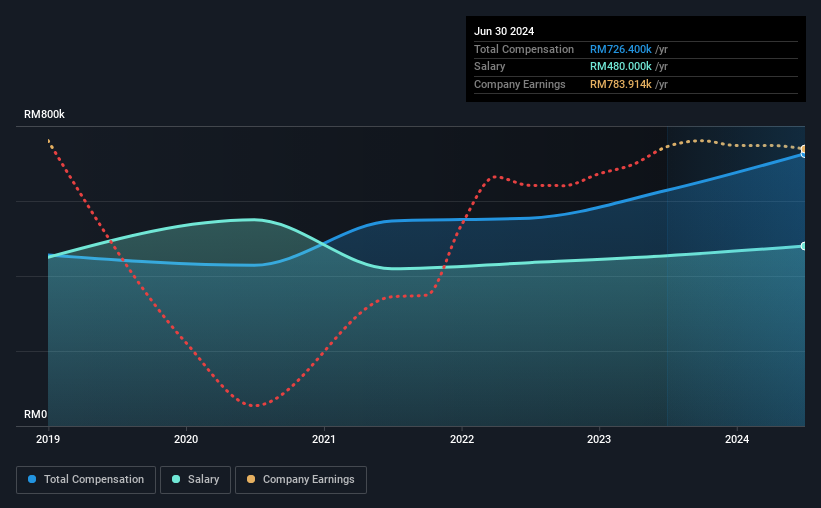Click the blue Total Compensation legend dot

click(32, 479)
